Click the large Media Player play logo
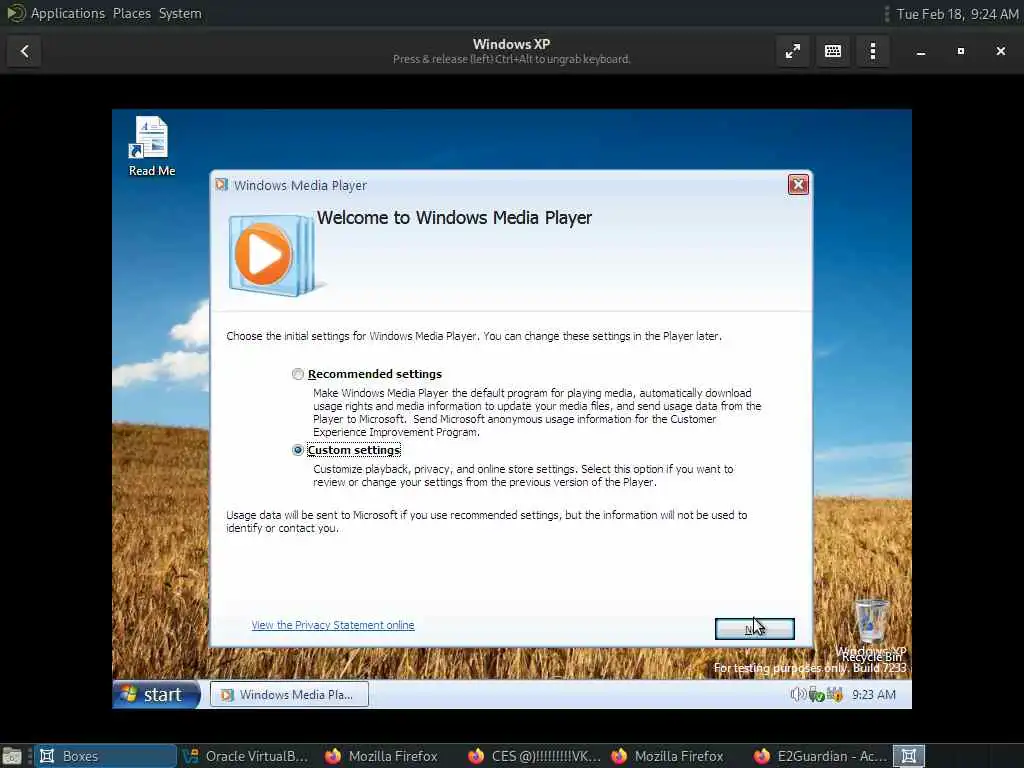1024x768 pixels. [x=272, y=255]
